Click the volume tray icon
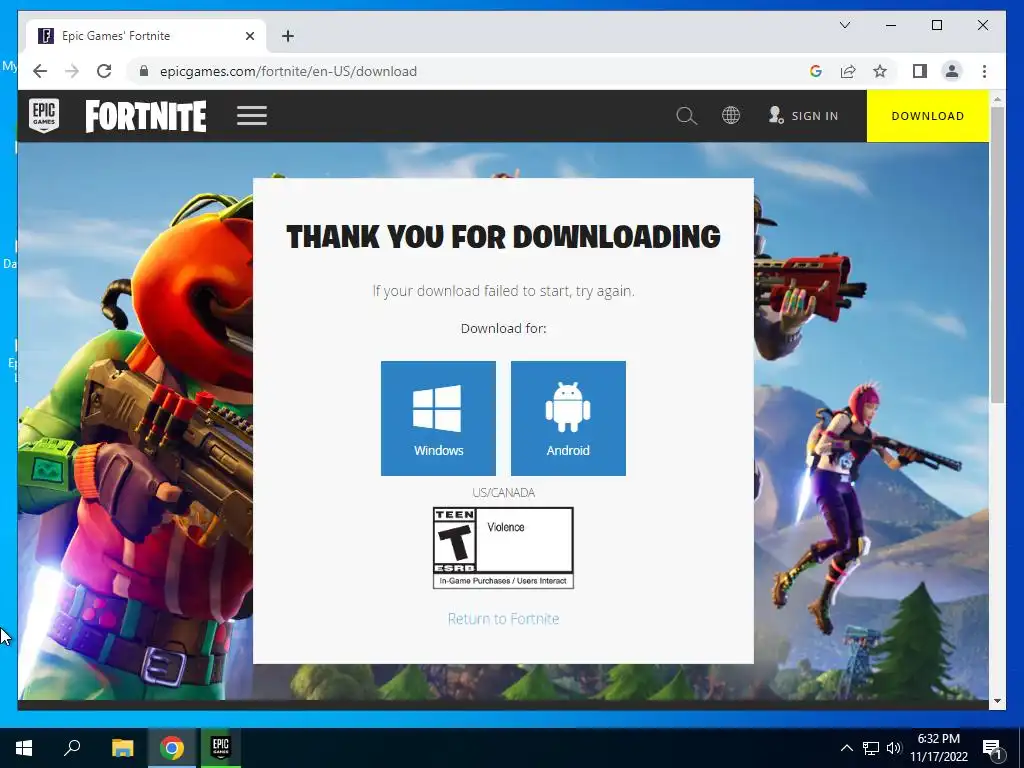Image resolution: width=1024 pixels, height=768 pixels. [894, 748]
